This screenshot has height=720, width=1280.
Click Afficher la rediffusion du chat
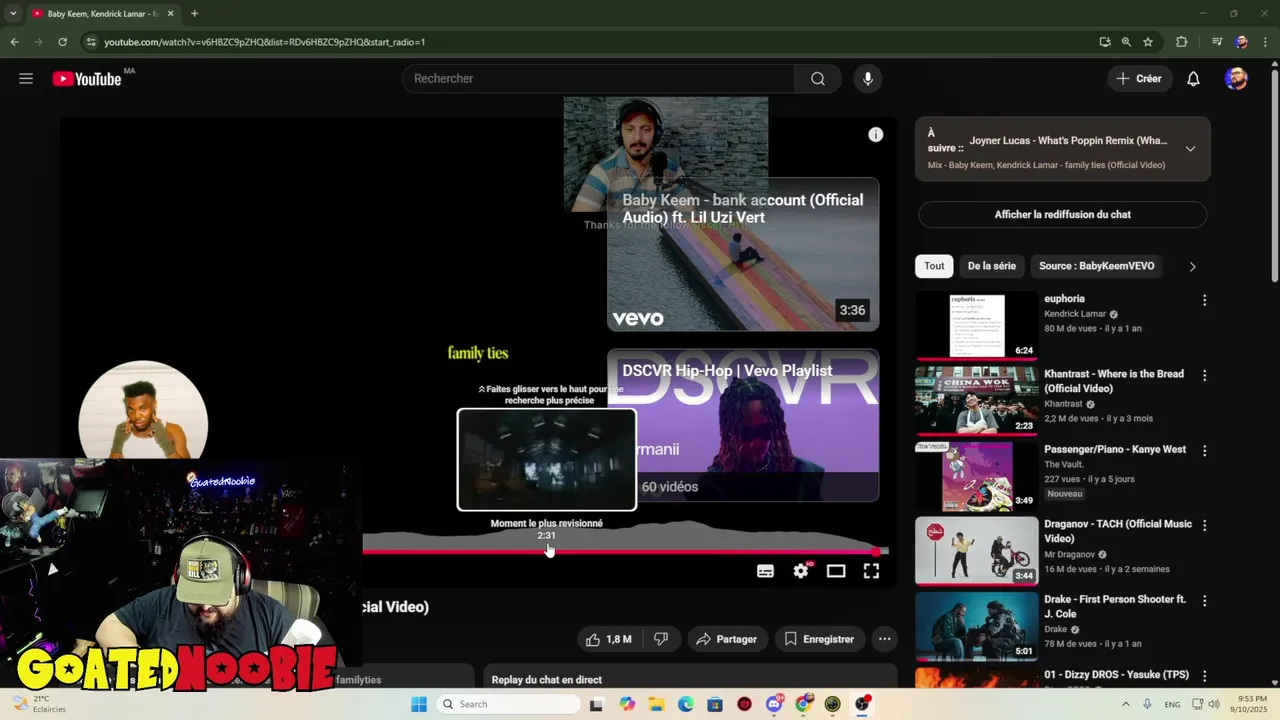click(1062, 215)
